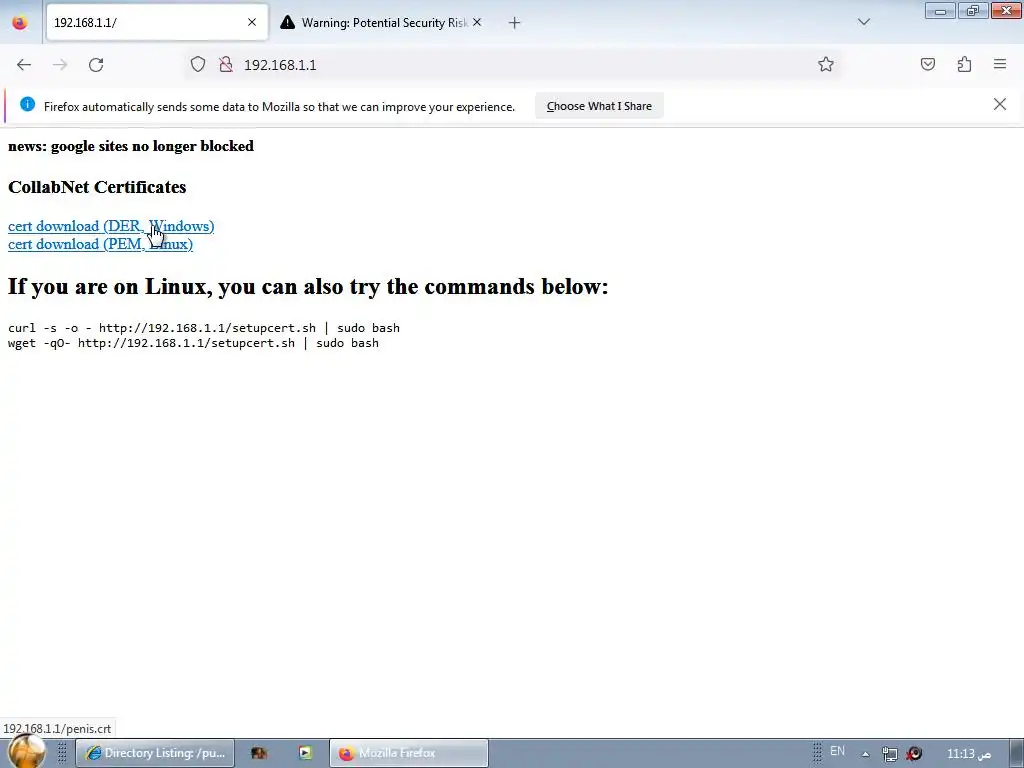Expand the list all tabs dropdown
The width and height of the screenshot is (1024, 768).
coord(863,22)
